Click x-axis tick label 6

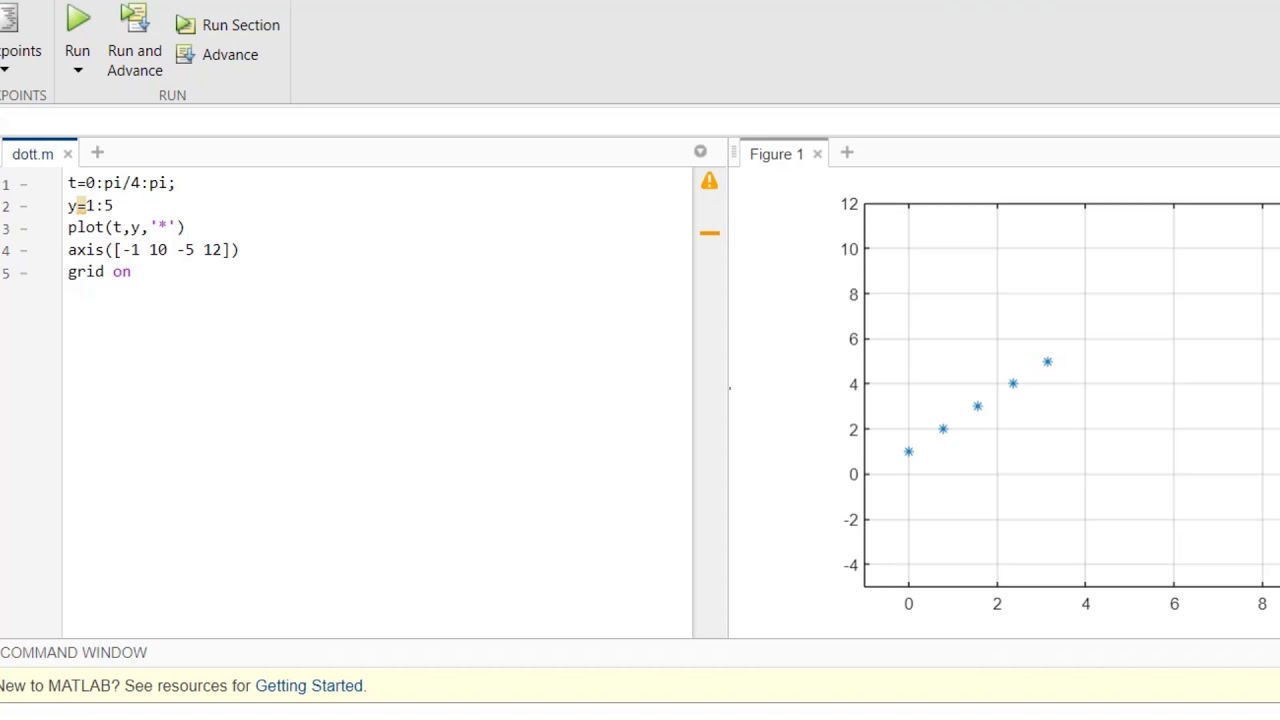1174,604
